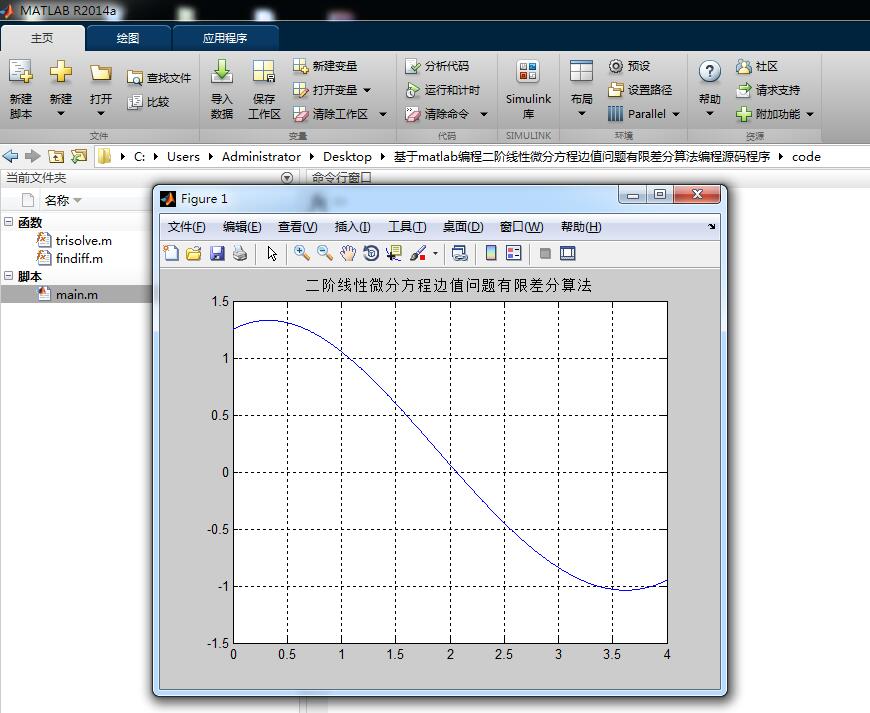
Task: Go up one folder level icon
Action: pos(55,156)
